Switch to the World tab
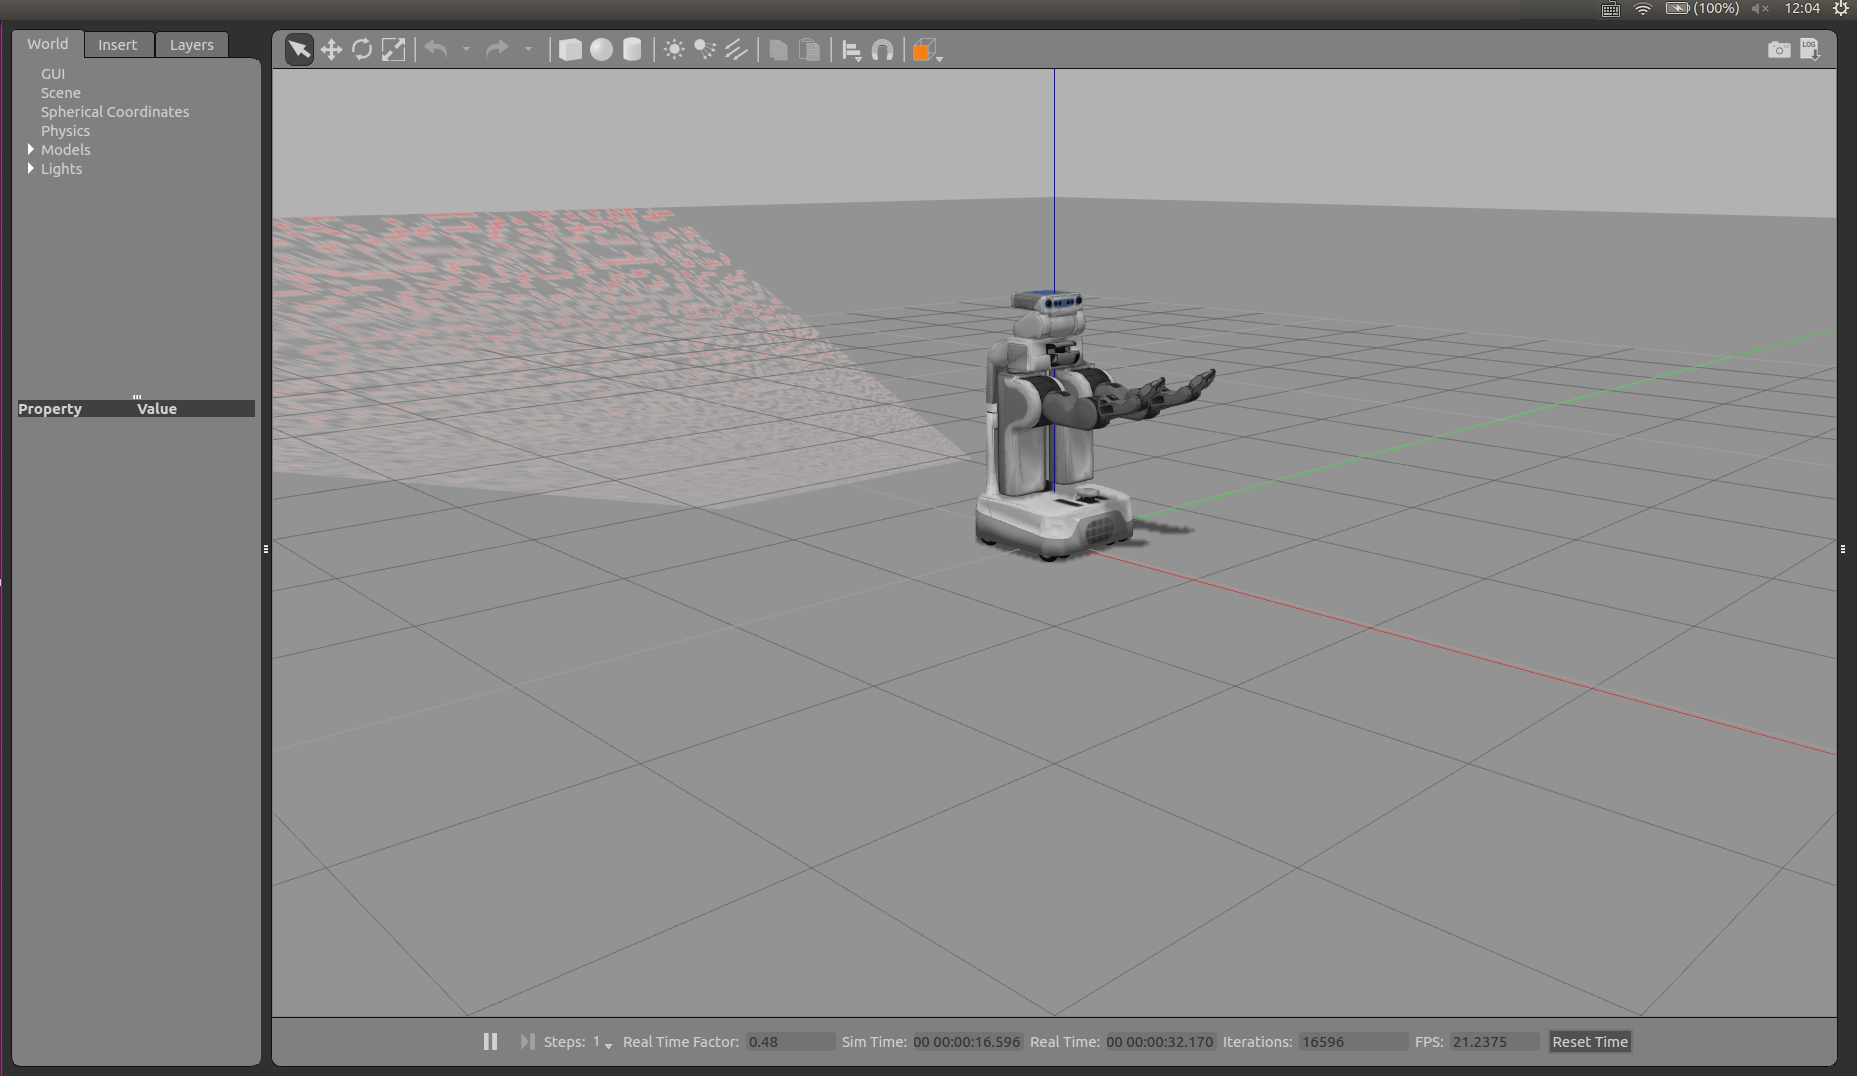 point(48,44)
